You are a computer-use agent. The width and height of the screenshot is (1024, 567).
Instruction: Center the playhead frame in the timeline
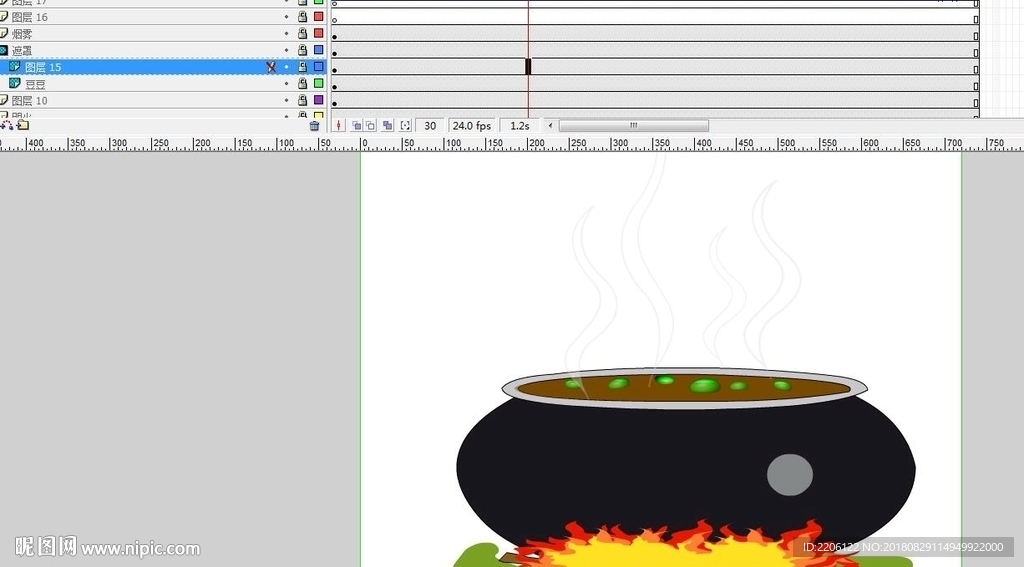(339, 125)
